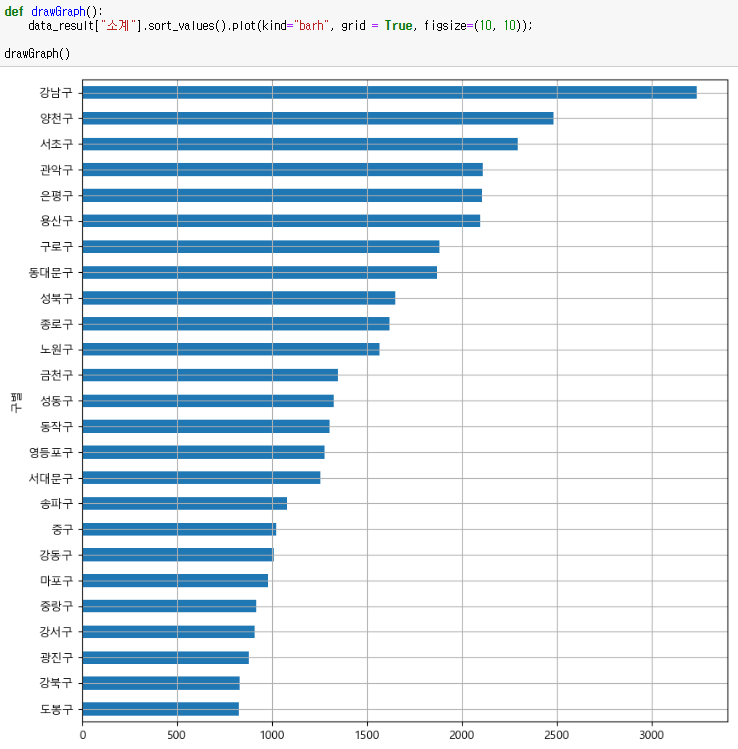Click the drawGraph() call line
The width and height of the screenshot is (738, 749).
tap(37, 53)
